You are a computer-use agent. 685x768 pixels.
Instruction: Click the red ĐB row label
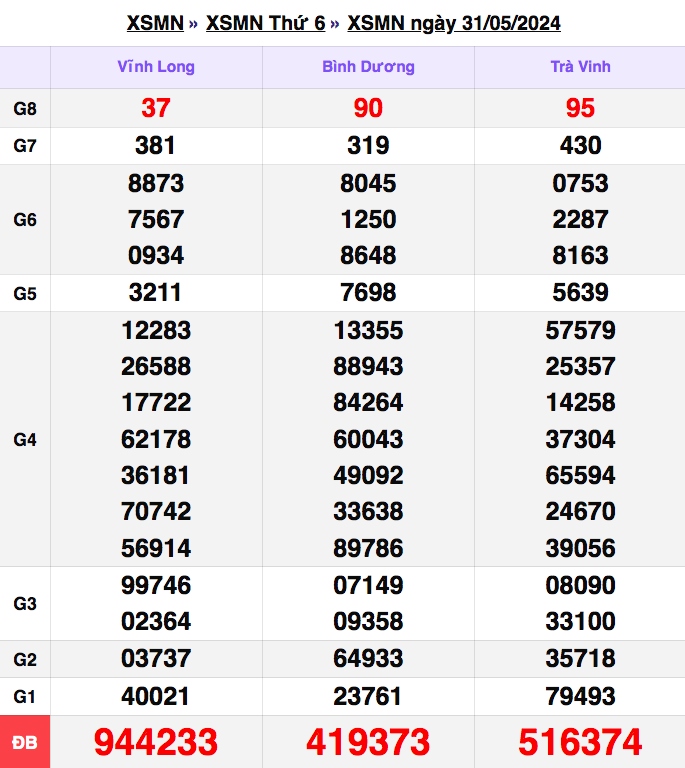pyautogui.click(x=25, y=742)
